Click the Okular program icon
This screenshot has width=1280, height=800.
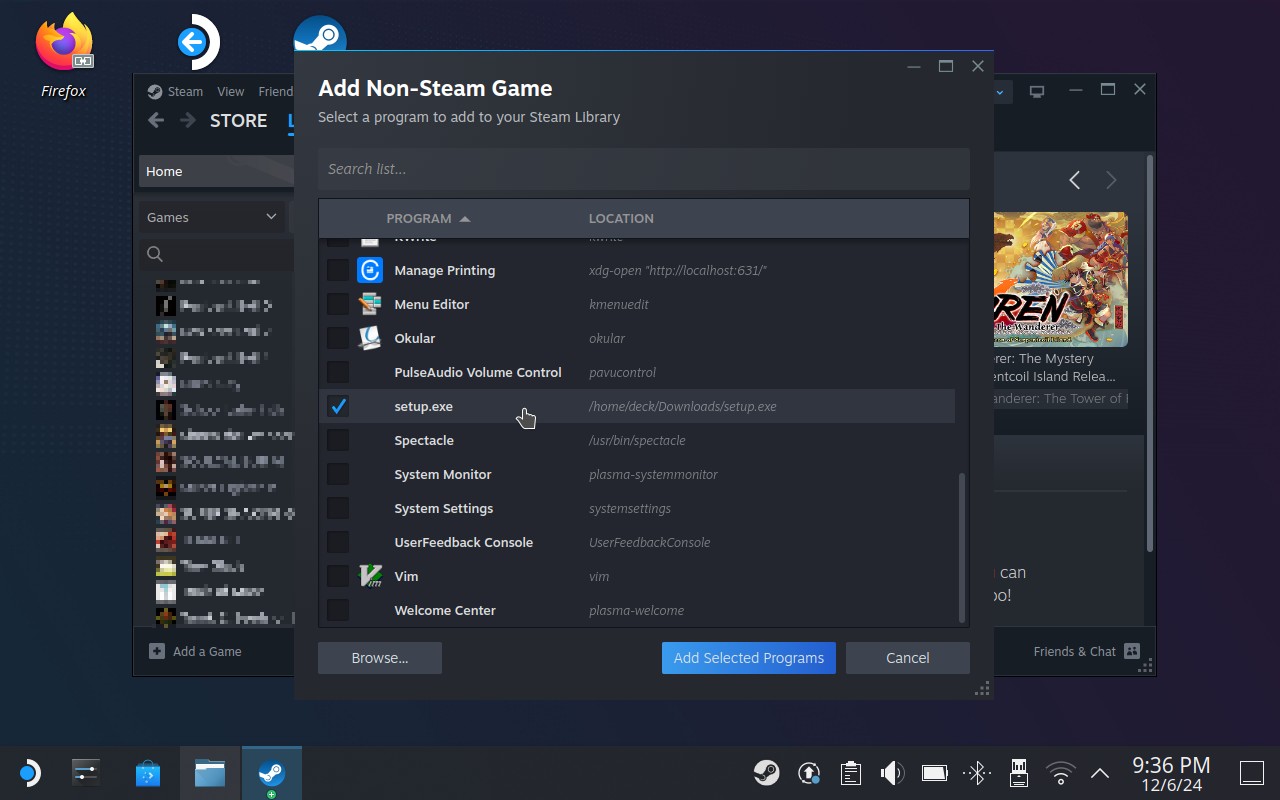pyautogui.click(x=370, y=338)
